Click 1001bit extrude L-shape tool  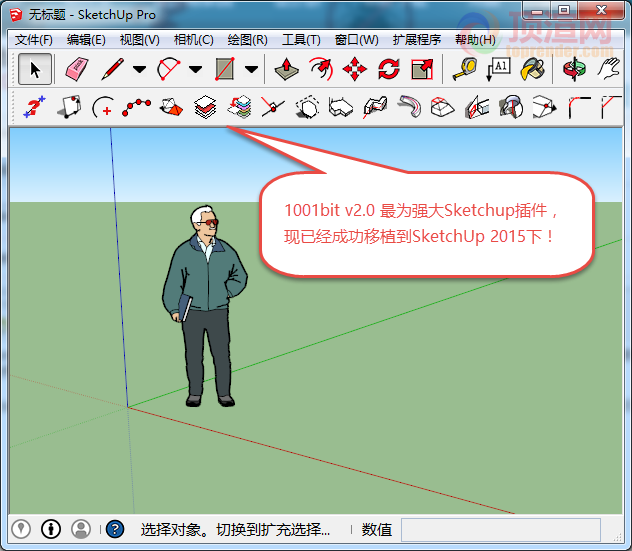pos(341,107)
